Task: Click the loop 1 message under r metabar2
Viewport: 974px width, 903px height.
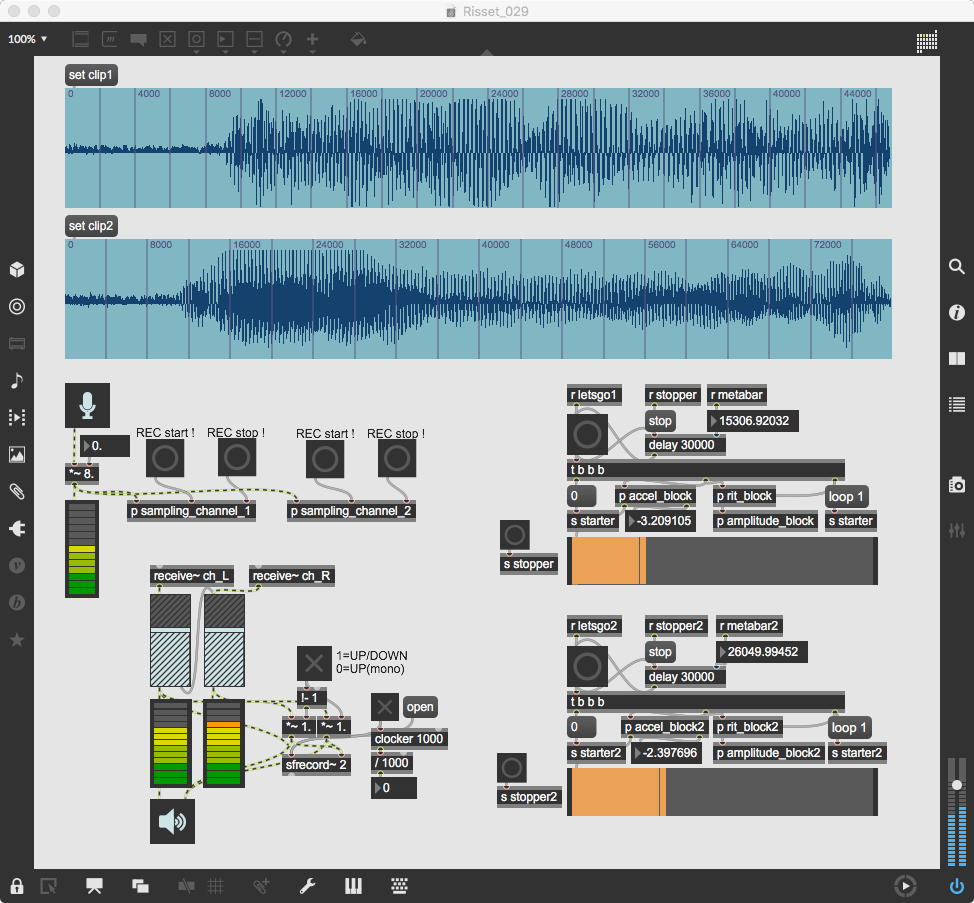Action: 849,728
